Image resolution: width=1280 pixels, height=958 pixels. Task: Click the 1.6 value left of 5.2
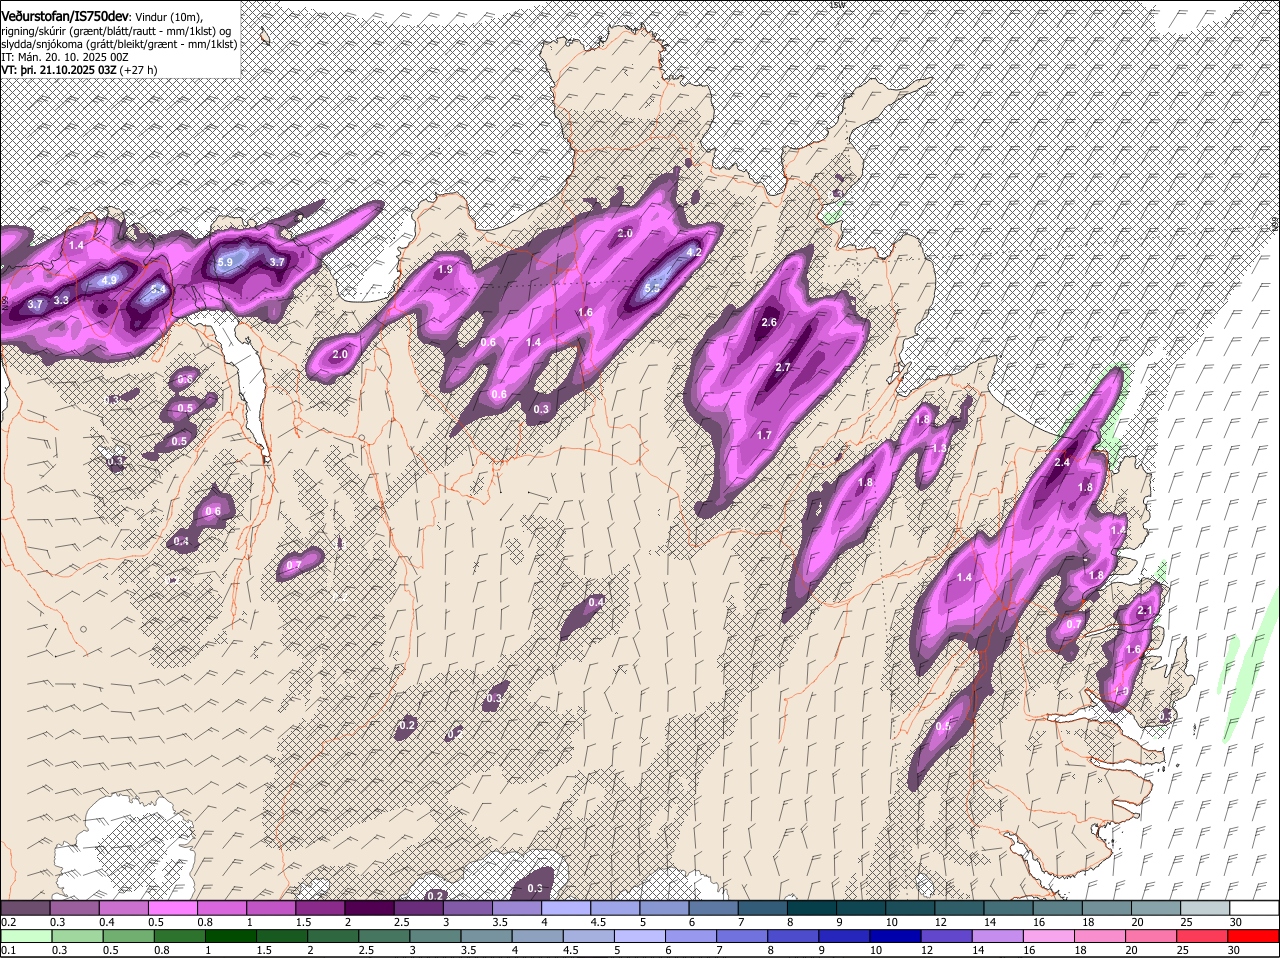[586, 313]
